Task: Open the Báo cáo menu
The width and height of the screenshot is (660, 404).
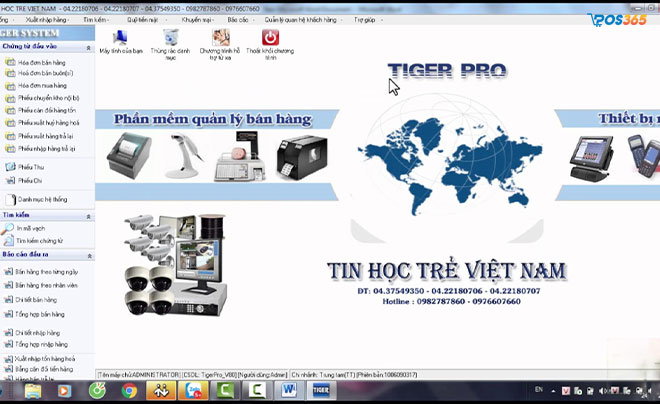Action: (x=238, y=19)
